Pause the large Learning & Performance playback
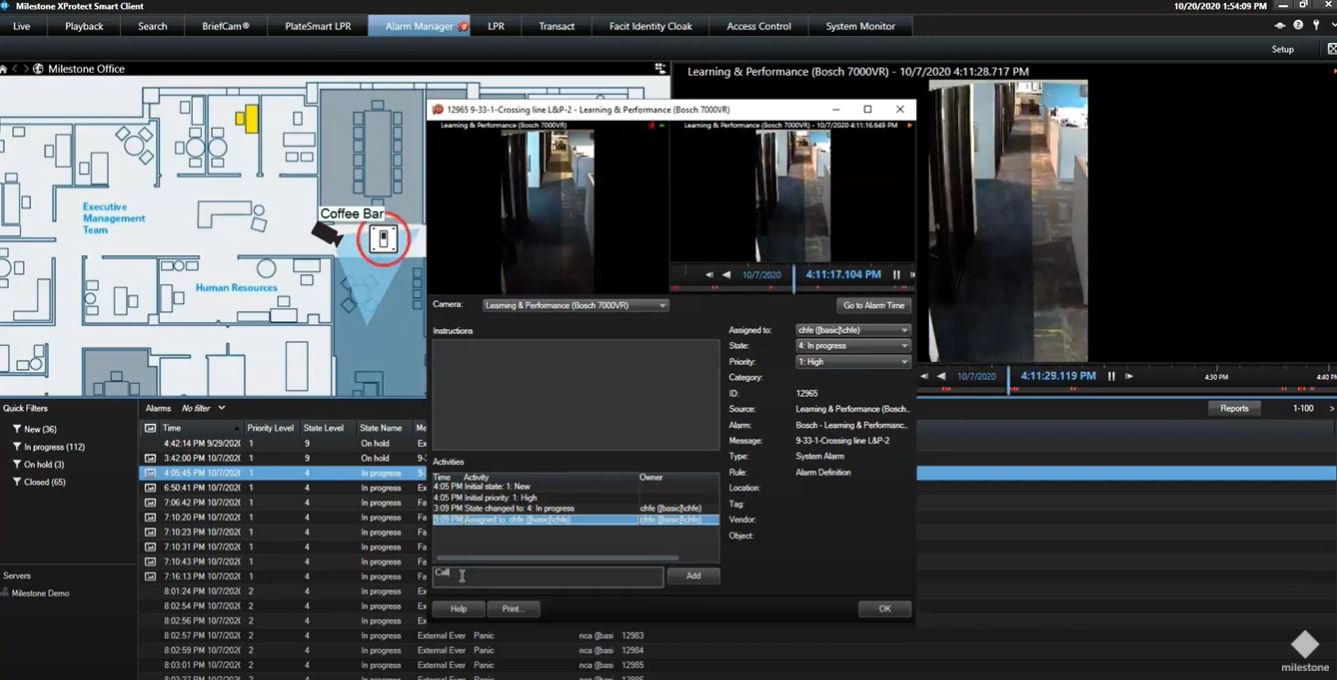 click(1111, 376)
